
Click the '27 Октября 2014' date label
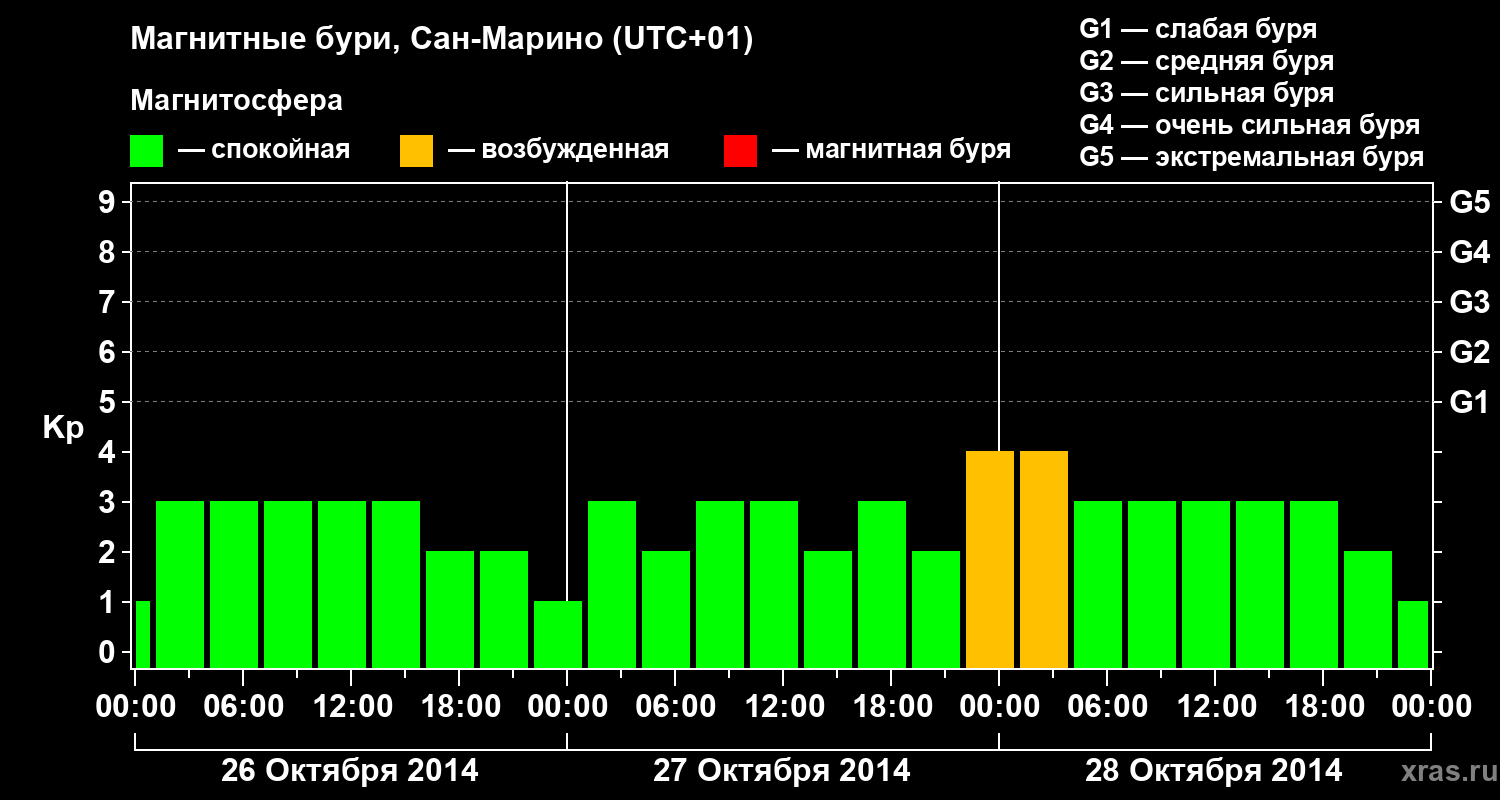[x=782, y=771]
